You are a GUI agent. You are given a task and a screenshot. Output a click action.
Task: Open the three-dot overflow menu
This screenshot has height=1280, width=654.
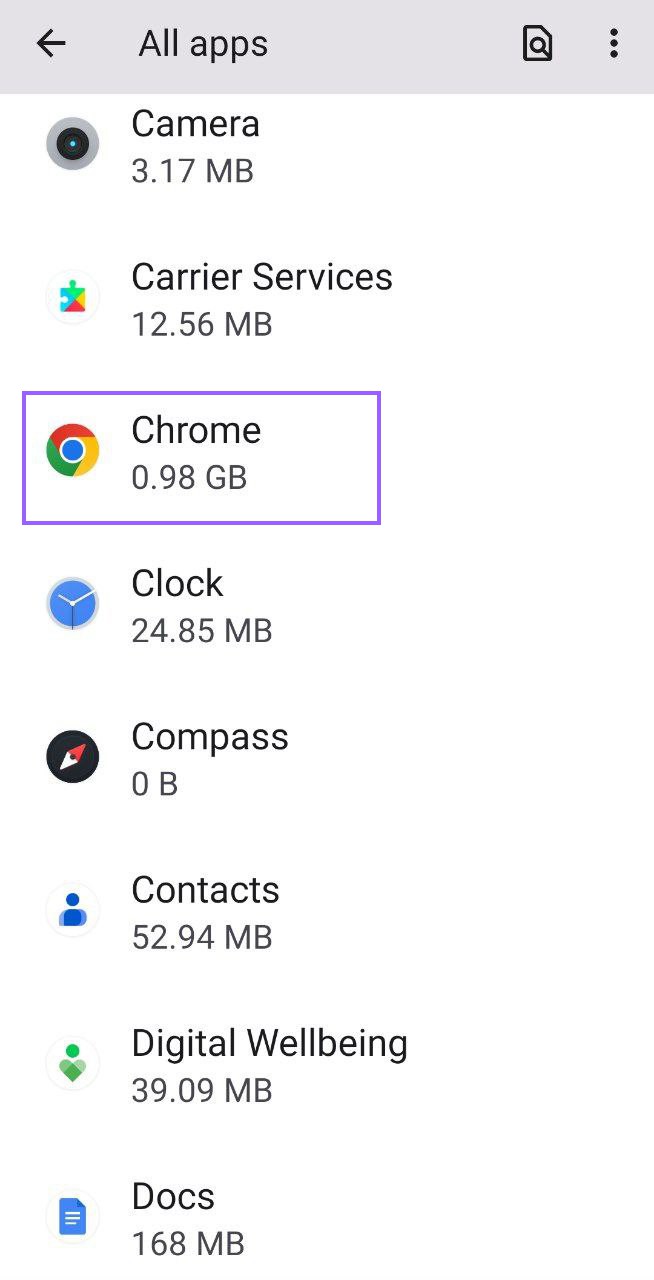614,43
